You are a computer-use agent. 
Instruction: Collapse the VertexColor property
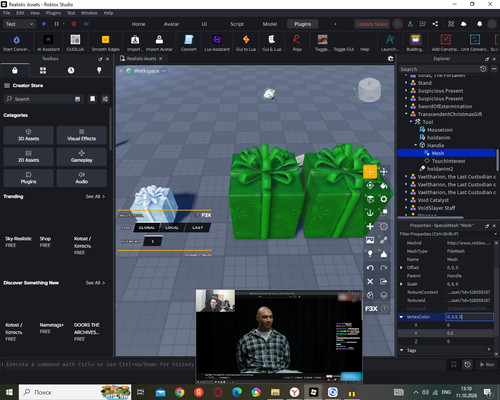tap(401, 317)
